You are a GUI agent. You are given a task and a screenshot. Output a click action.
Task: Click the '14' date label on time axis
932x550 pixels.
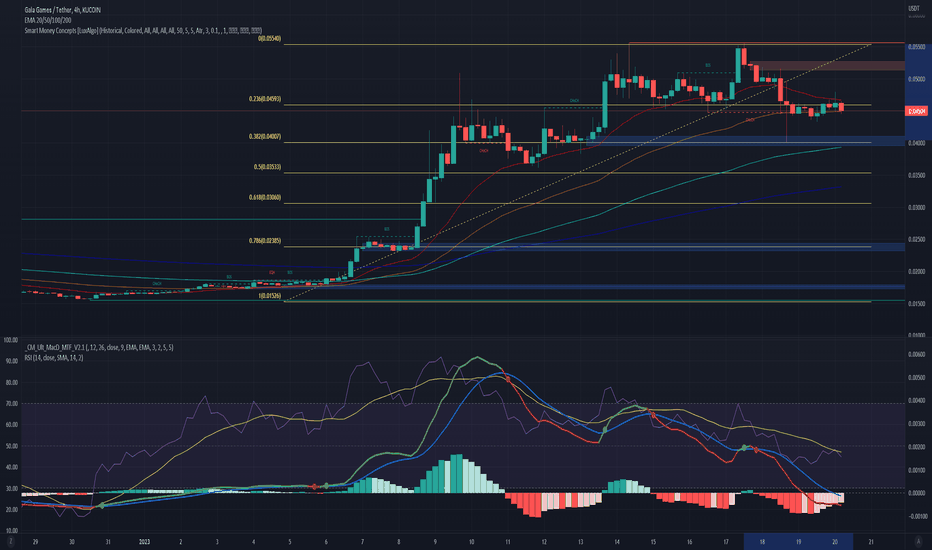[617, 542]
